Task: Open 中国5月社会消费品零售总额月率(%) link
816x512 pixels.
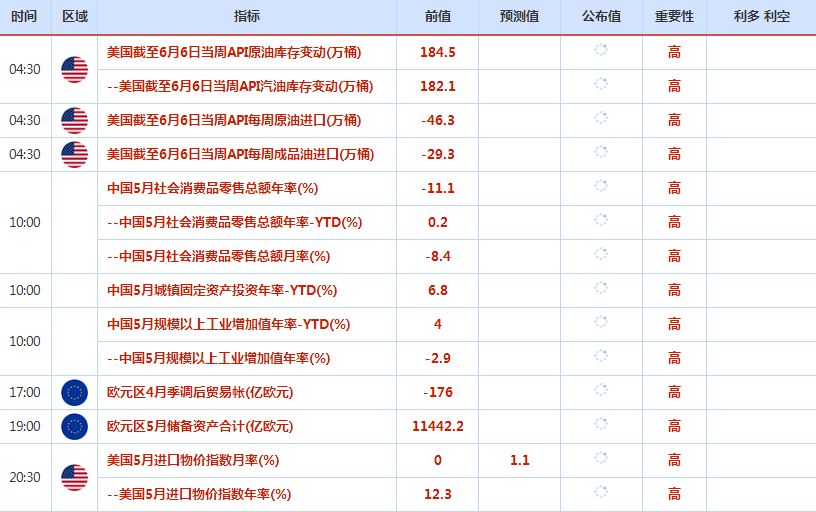Action: [218, 257]
